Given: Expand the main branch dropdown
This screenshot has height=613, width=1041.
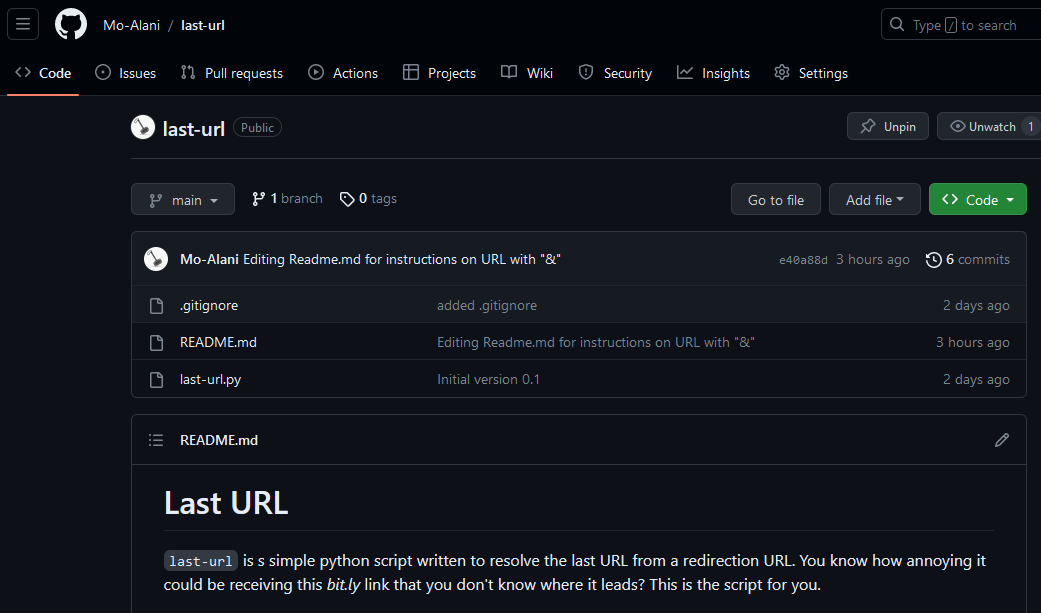Looking at the screenshot, I should tap(183, 200).
